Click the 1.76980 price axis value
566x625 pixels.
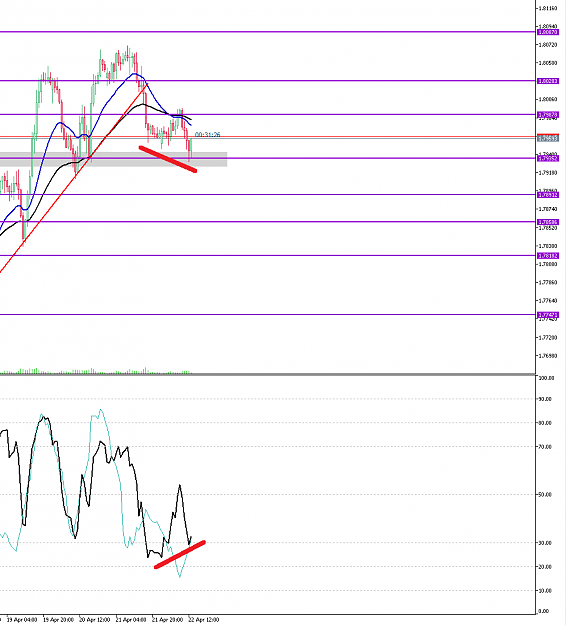(x=548, y=356)
